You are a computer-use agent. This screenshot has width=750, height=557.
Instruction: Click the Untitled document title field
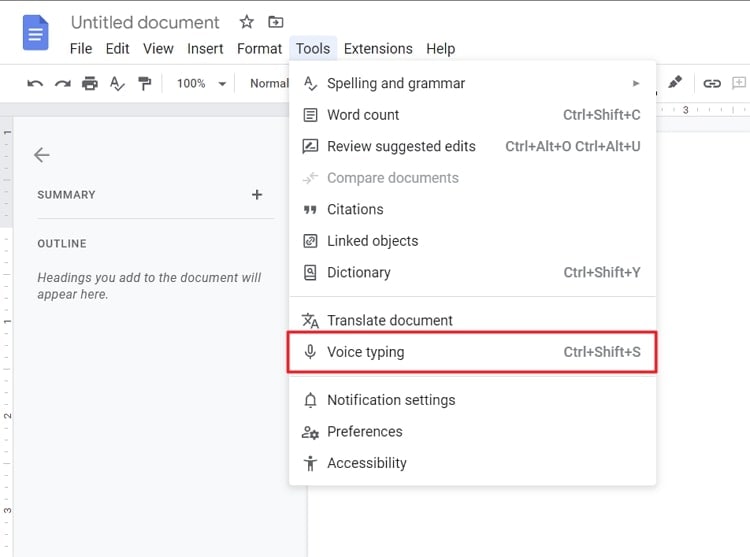pyautogui.click(x=145, y=22)
